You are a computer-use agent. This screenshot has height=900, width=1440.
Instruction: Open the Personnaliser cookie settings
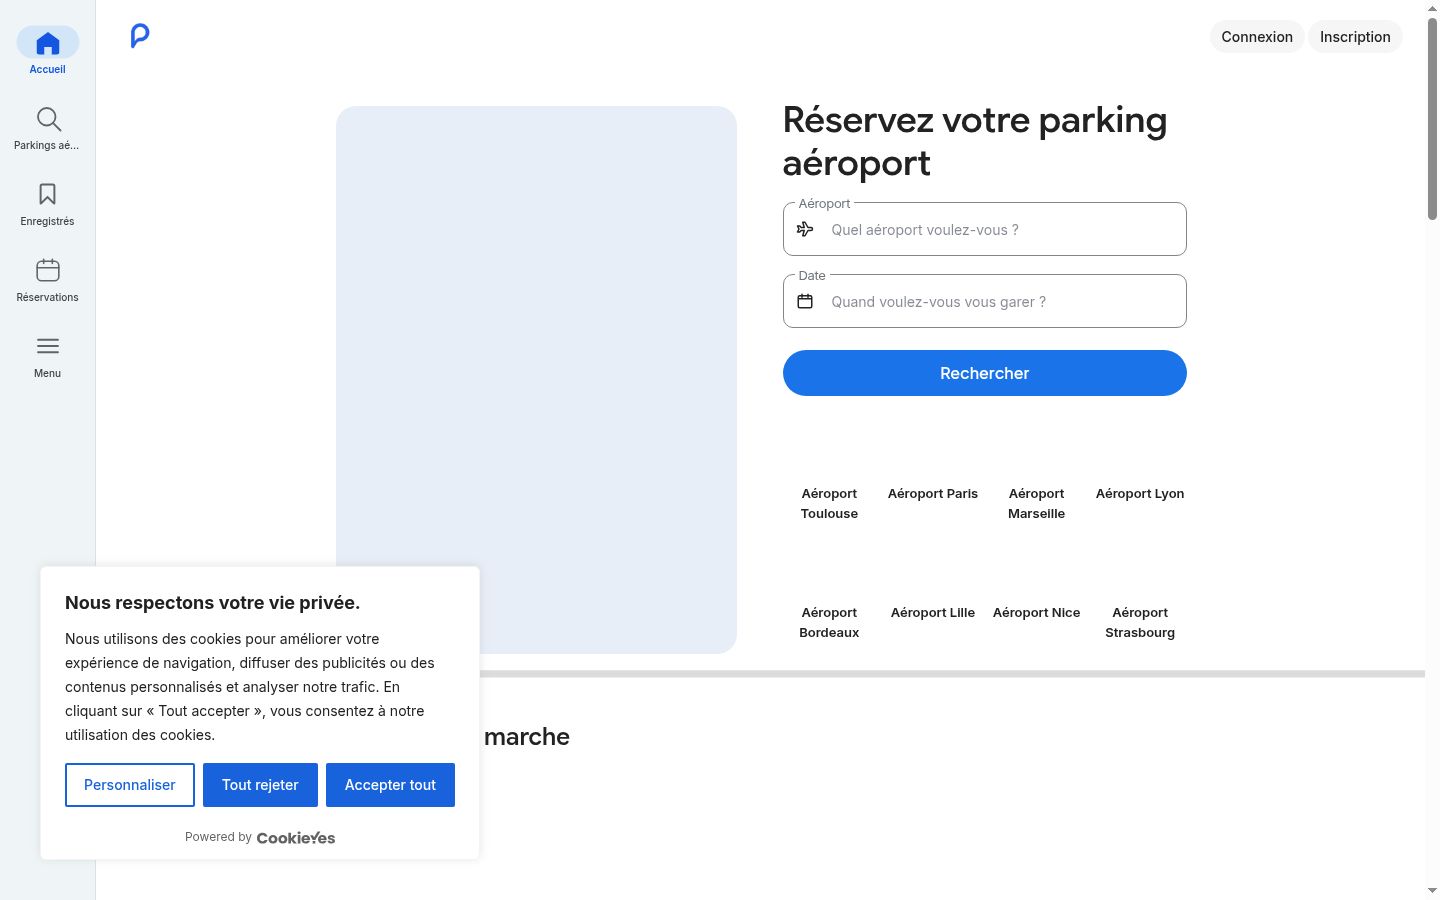[x=130, y=785]
